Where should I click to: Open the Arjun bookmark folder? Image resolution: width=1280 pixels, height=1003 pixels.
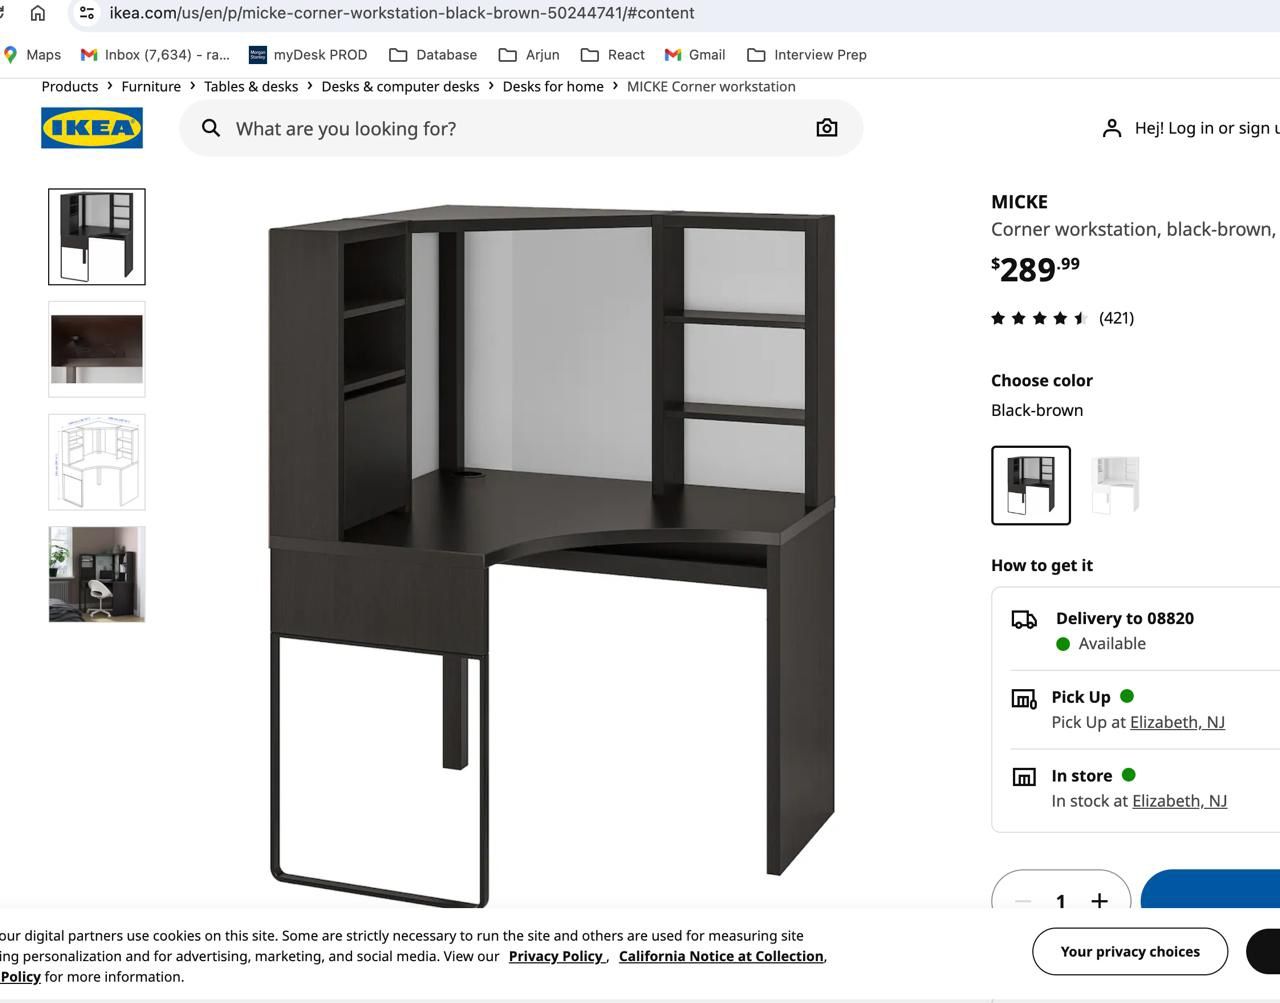coord(529,55)
